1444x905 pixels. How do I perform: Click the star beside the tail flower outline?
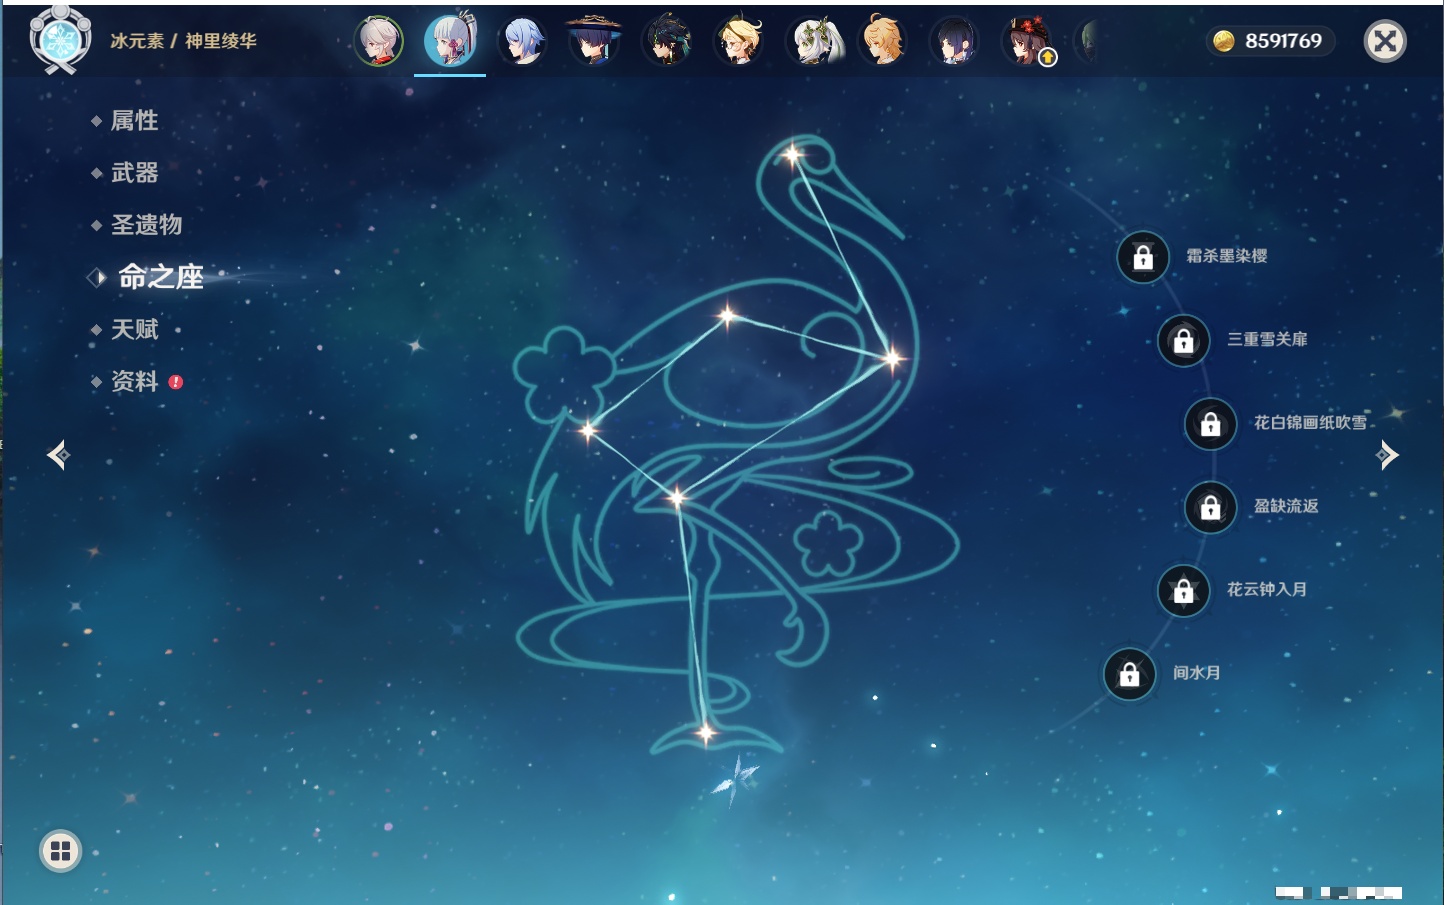[588, 431]
